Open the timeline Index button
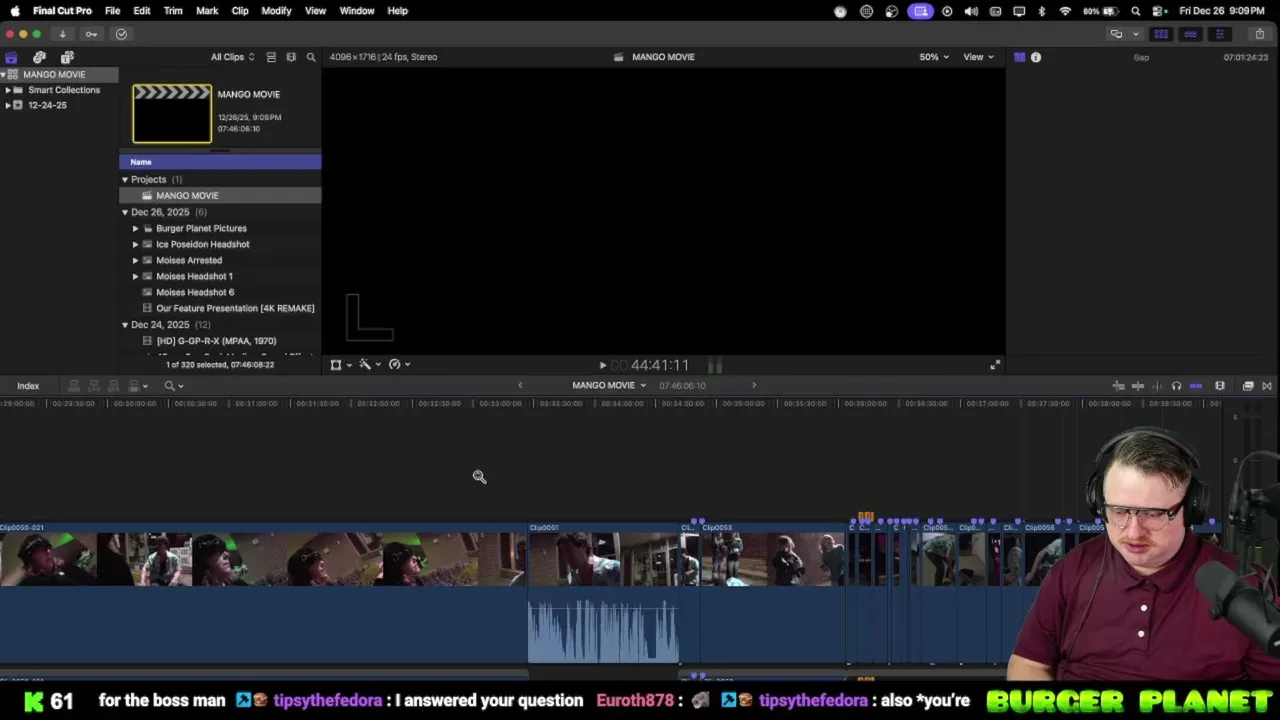 pos(28,386)
